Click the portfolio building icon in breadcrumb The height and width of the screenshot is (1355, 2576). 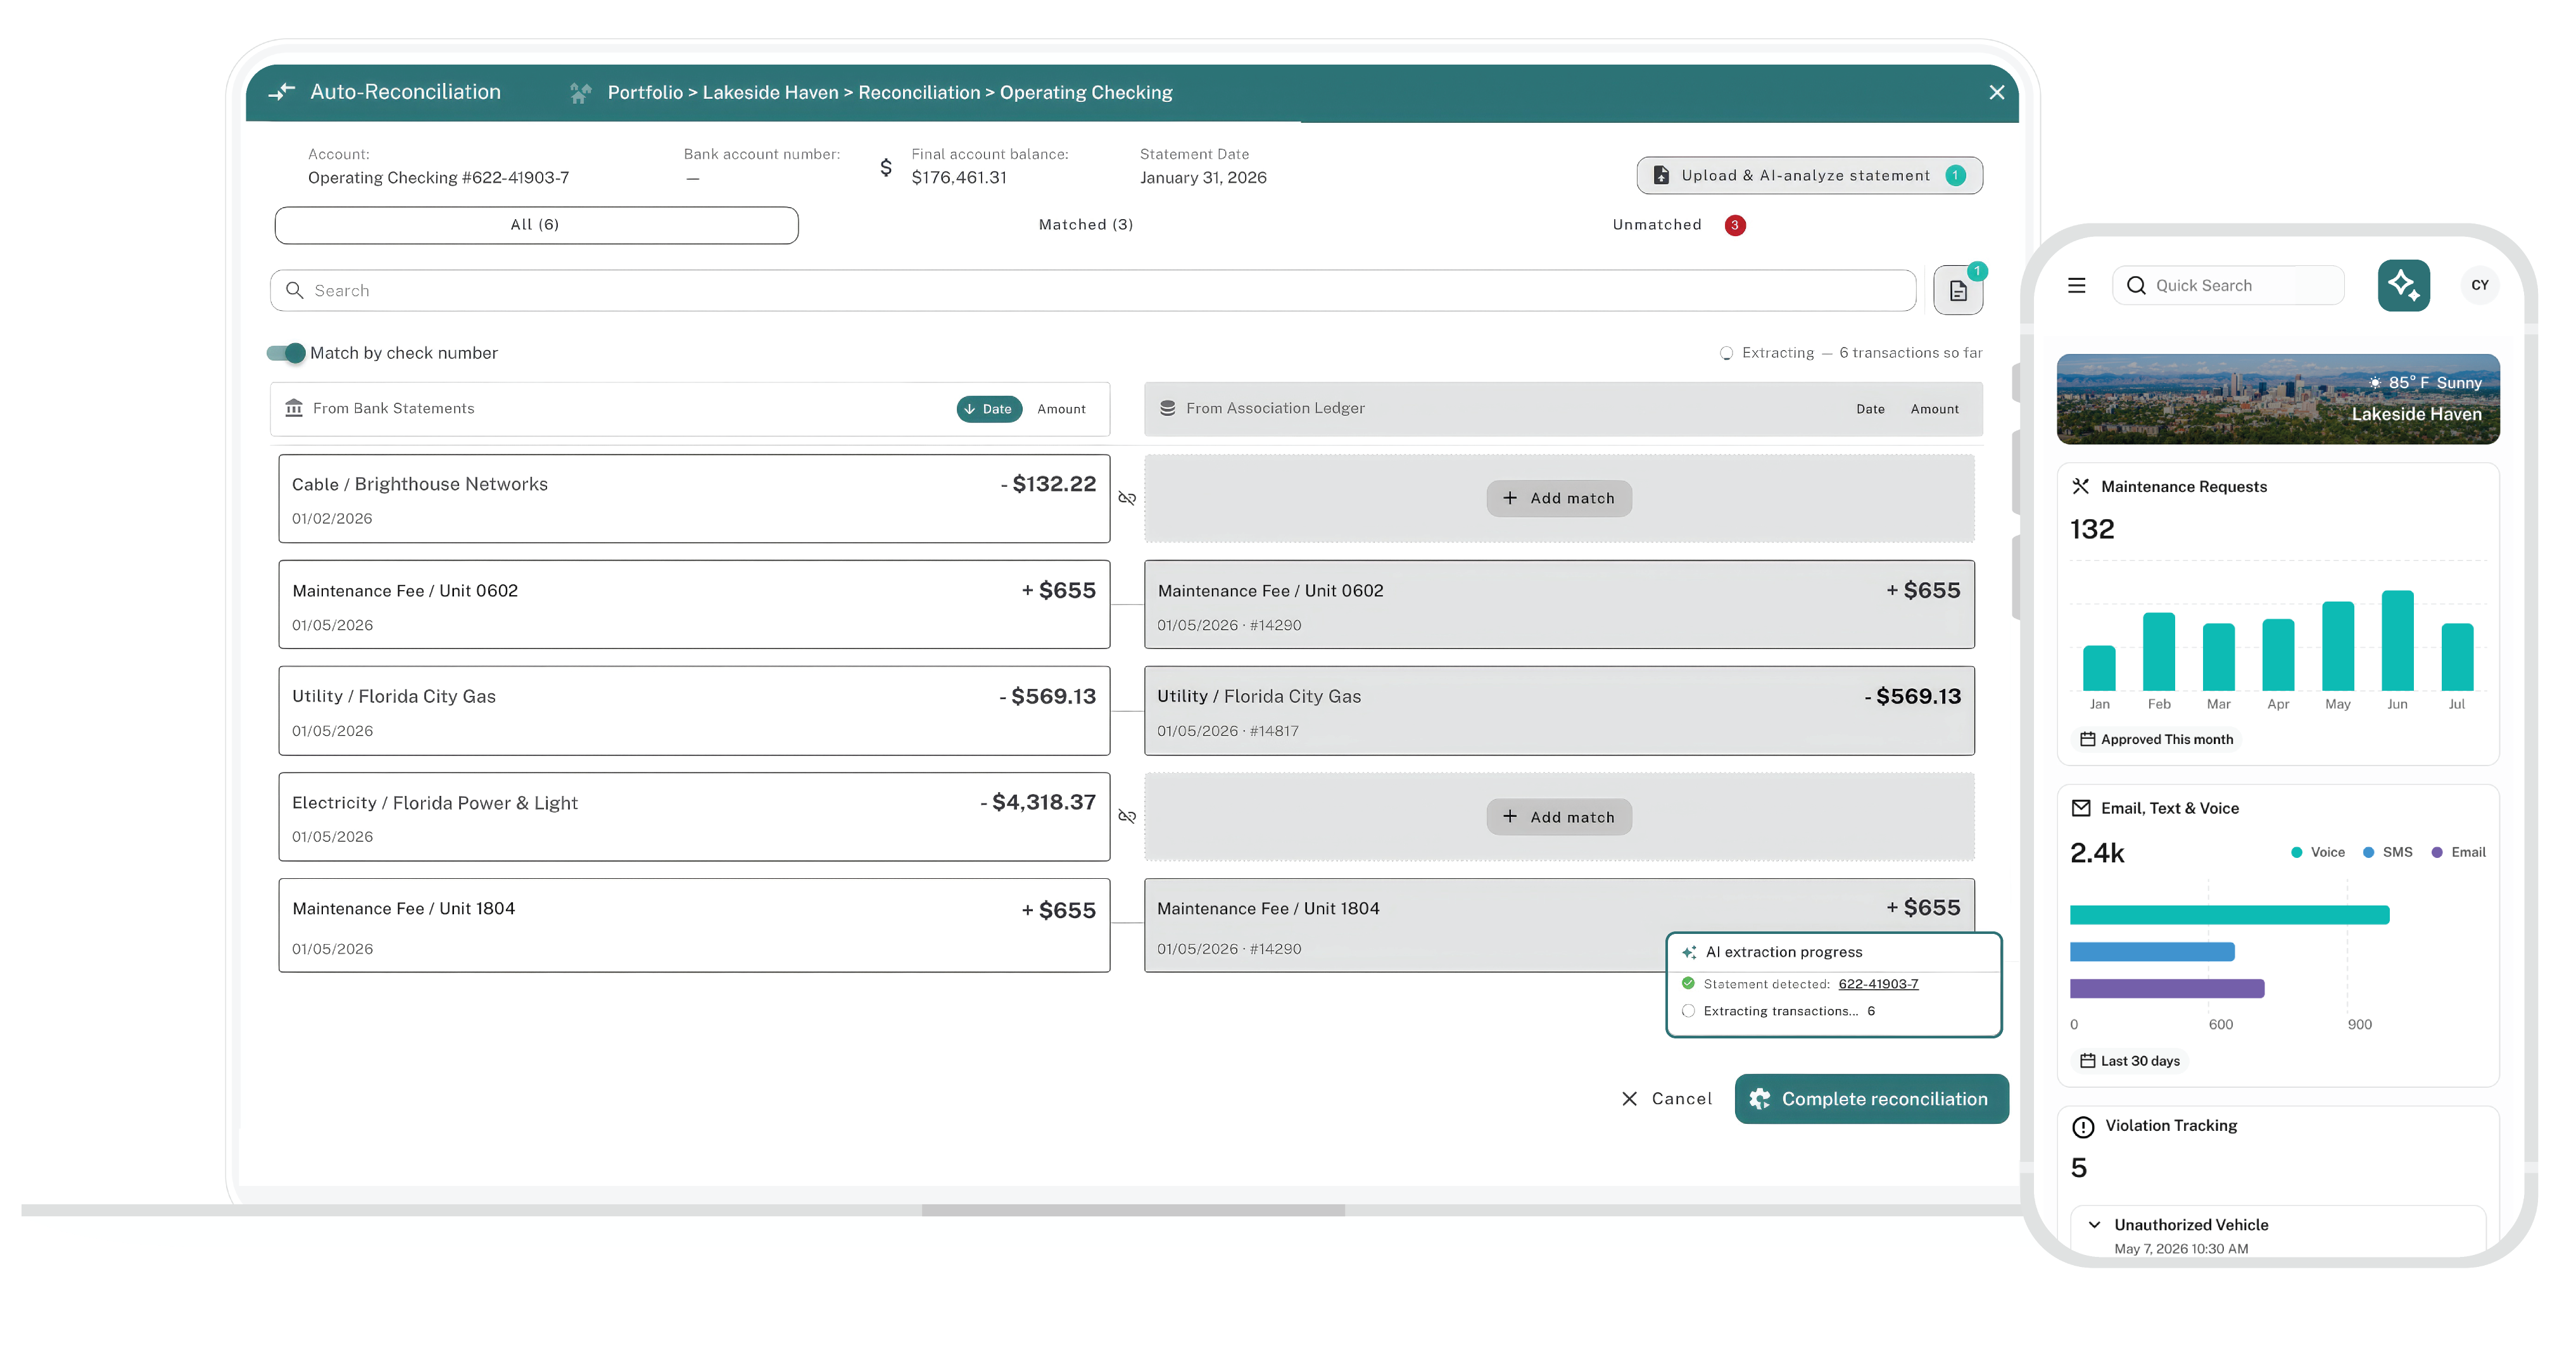[x=580, y=93]
